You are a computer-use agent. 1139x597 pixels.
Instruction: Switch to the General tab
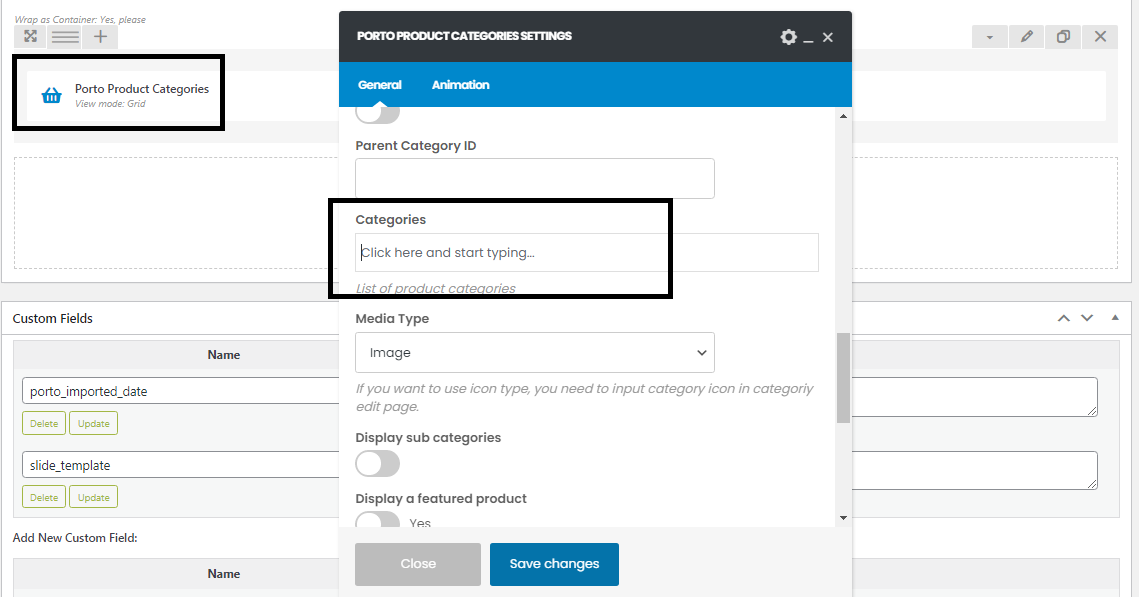pos(379,85)
